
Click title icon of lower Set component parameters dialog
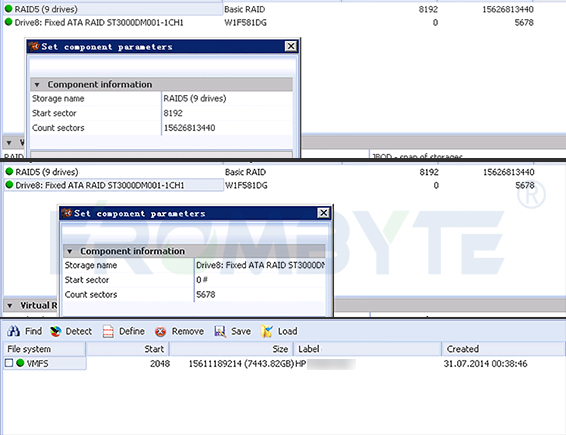[x=66, y=213]
